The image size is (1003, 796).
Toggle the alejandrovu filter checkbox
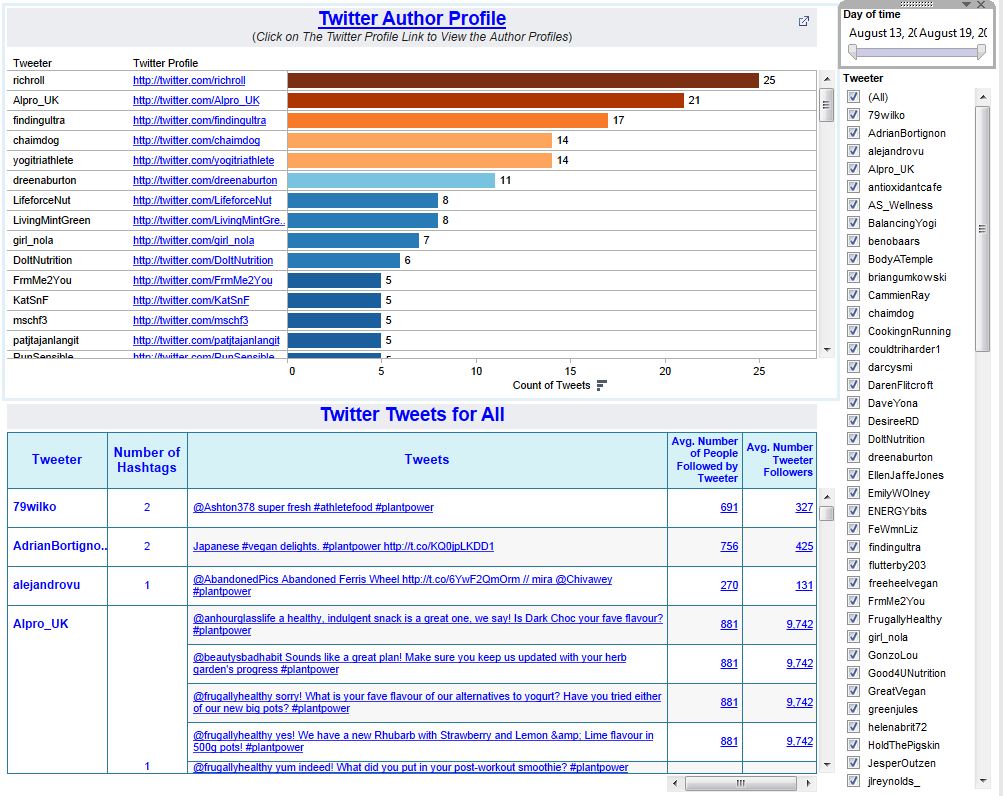853,150
